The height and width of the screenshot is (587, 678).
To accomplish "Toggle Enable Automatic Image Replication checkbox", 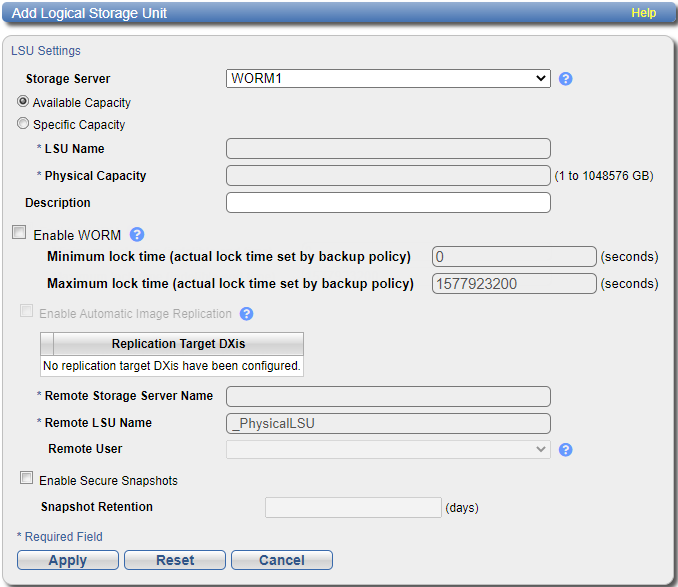I will pyautogui.click(x=27, y=312).
